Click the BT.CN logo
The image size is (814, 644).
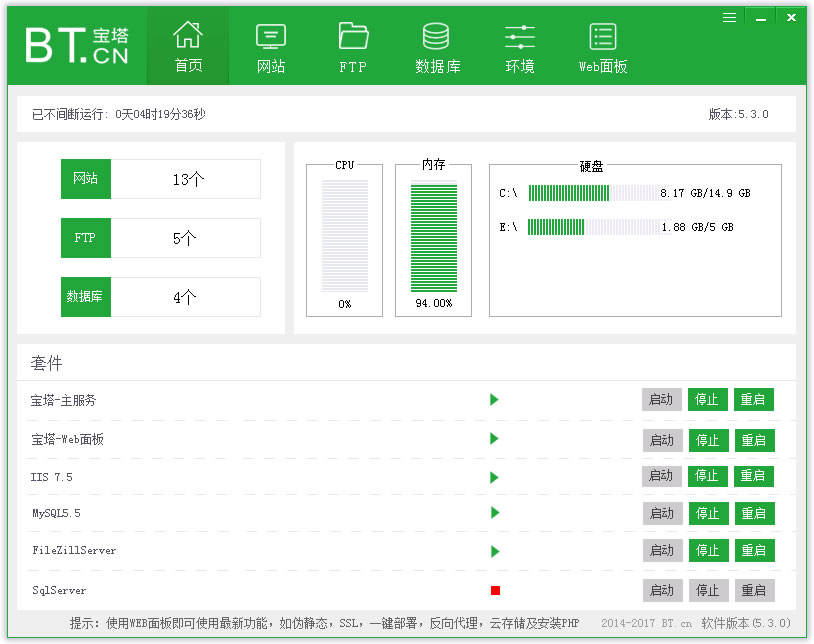pos(77,46)
